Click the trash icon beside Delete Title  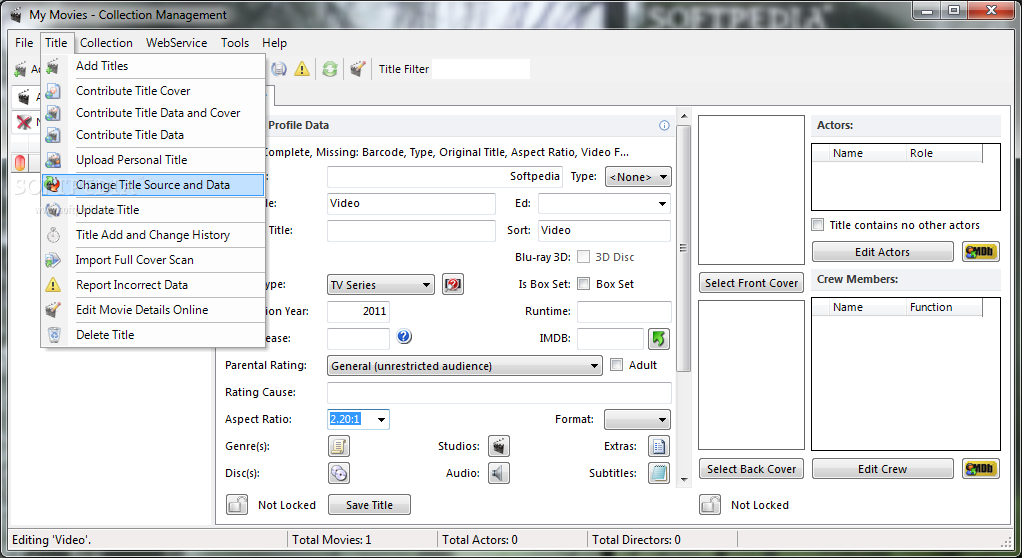click(x=53, y=334)
